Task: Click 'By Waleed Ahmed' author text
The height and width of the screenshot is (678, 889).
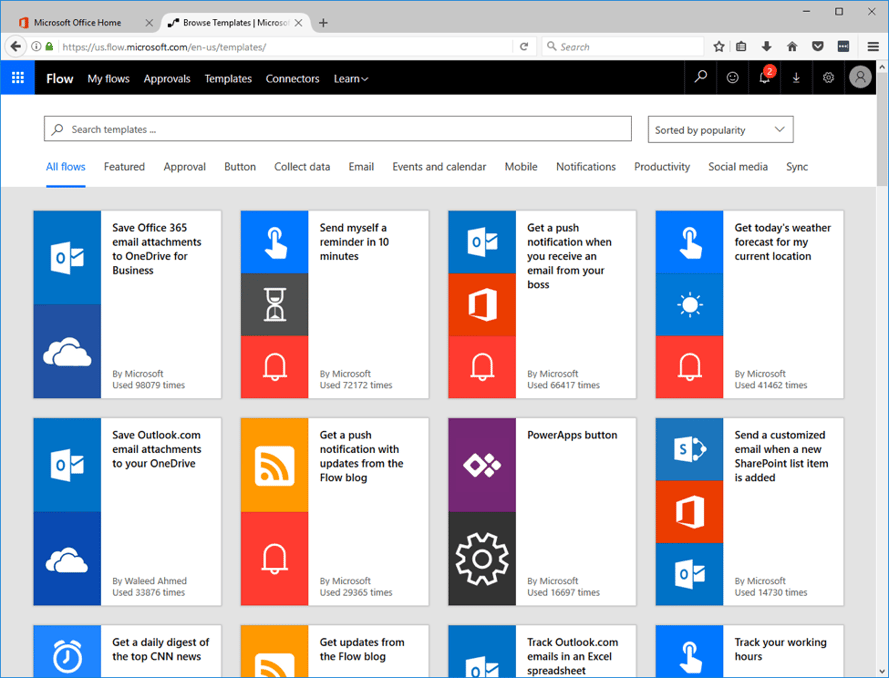Action: (149, 581)
